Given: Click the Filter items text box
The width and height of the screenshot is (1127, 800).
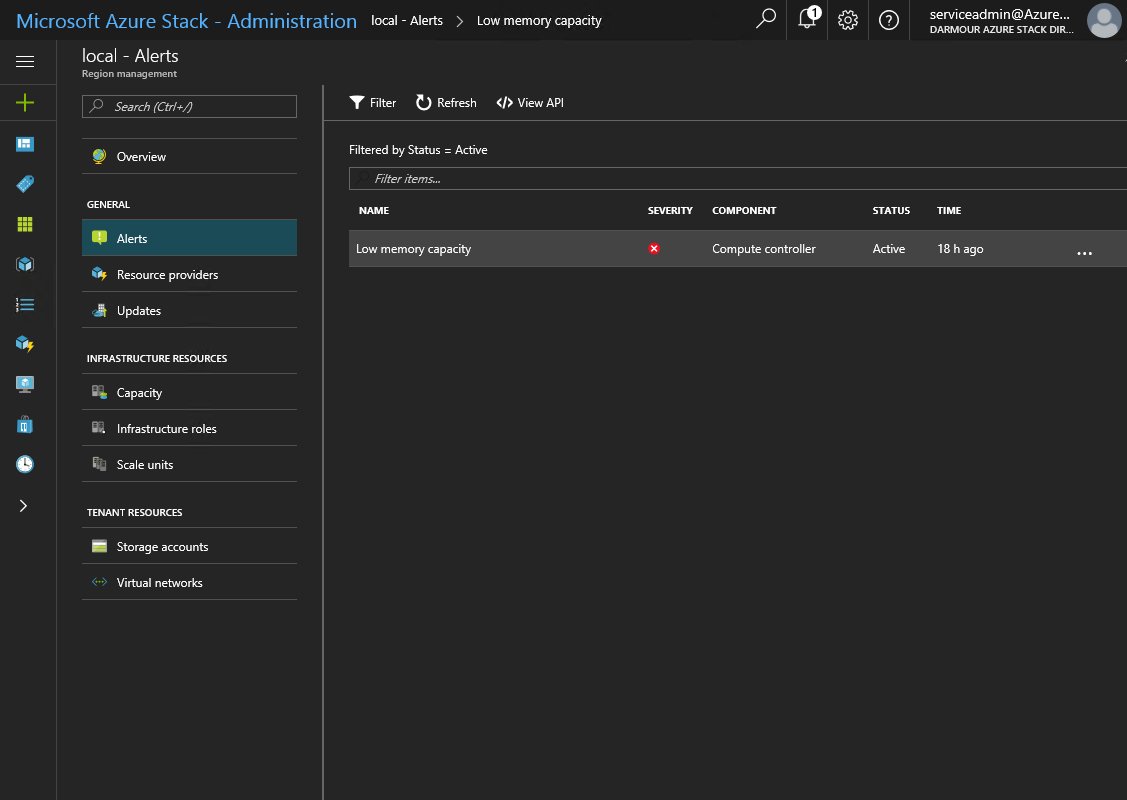Looking at the screenshot, I should tap(737, 178).
